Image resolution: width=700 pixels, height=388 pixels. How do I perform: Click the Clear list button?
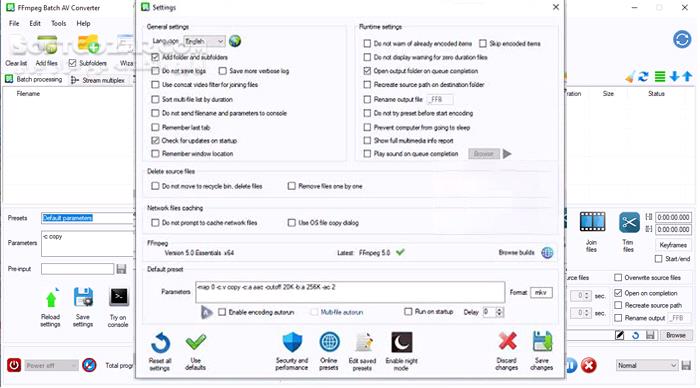[16, 63]
